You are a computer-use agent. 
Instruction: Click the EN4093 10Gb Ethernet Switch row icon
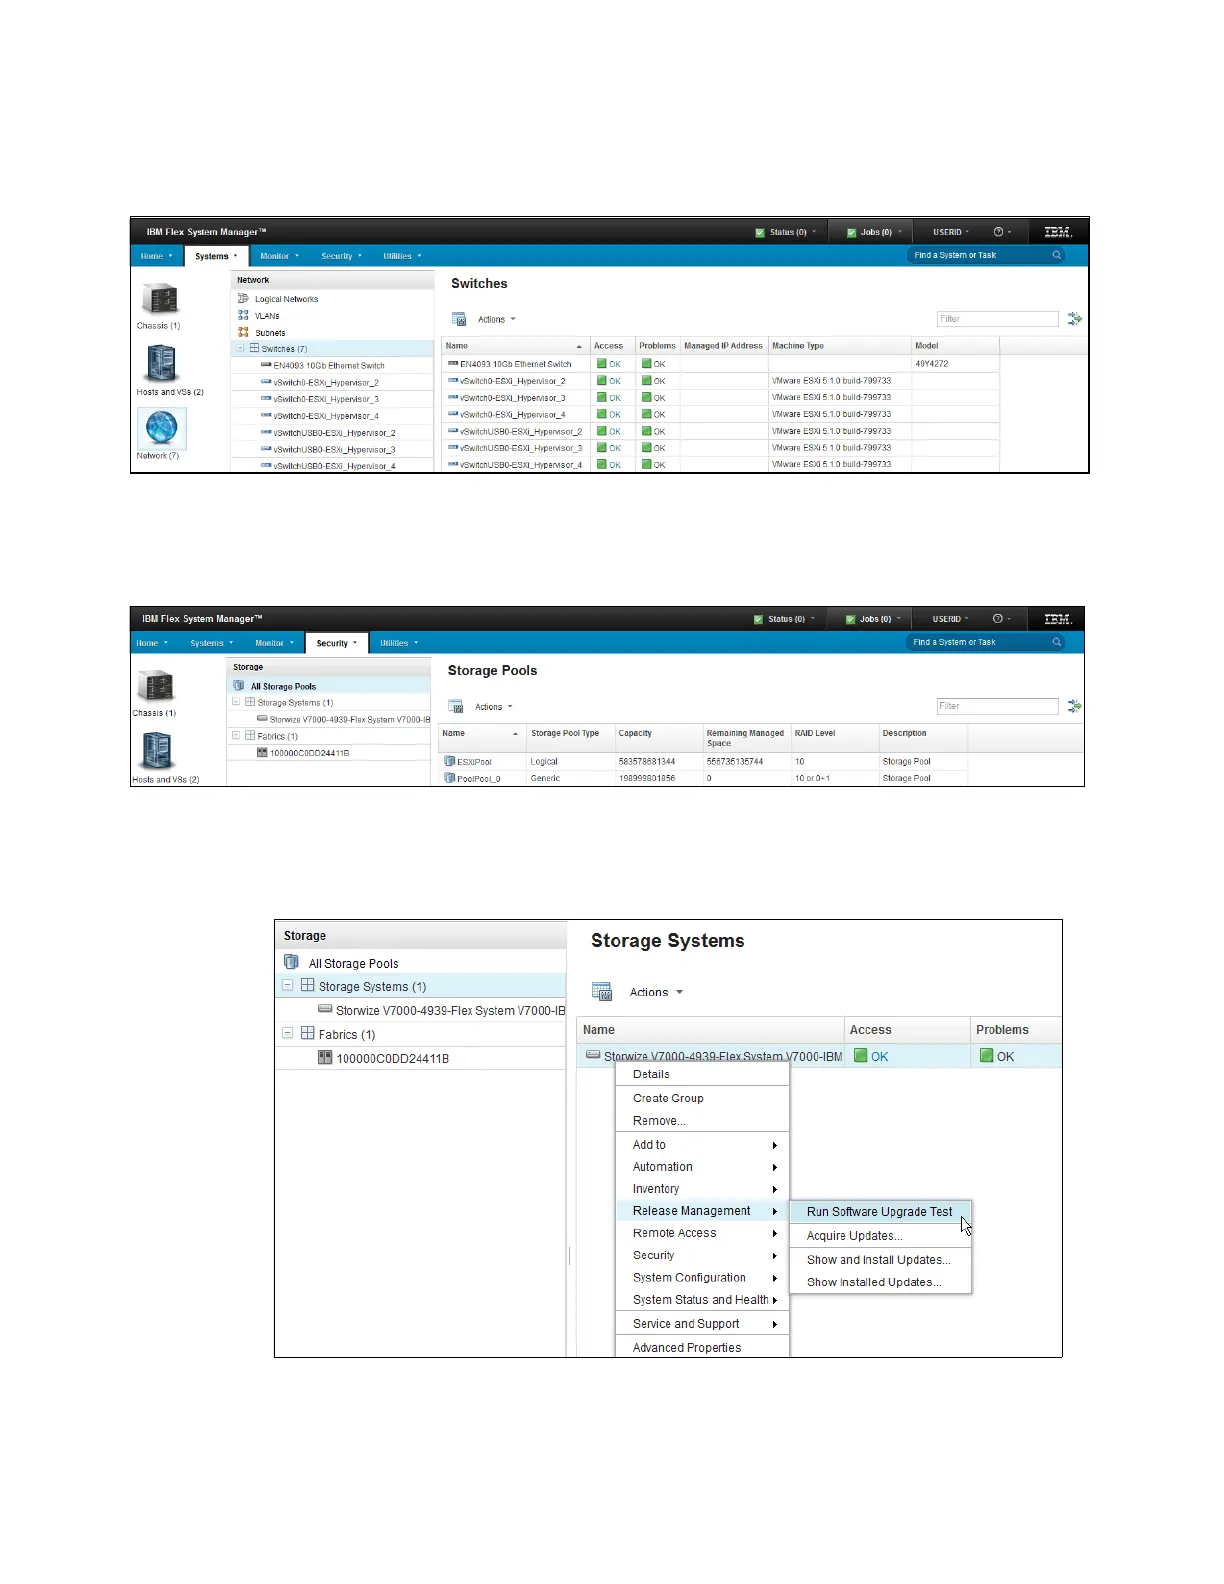pos(453,363)
